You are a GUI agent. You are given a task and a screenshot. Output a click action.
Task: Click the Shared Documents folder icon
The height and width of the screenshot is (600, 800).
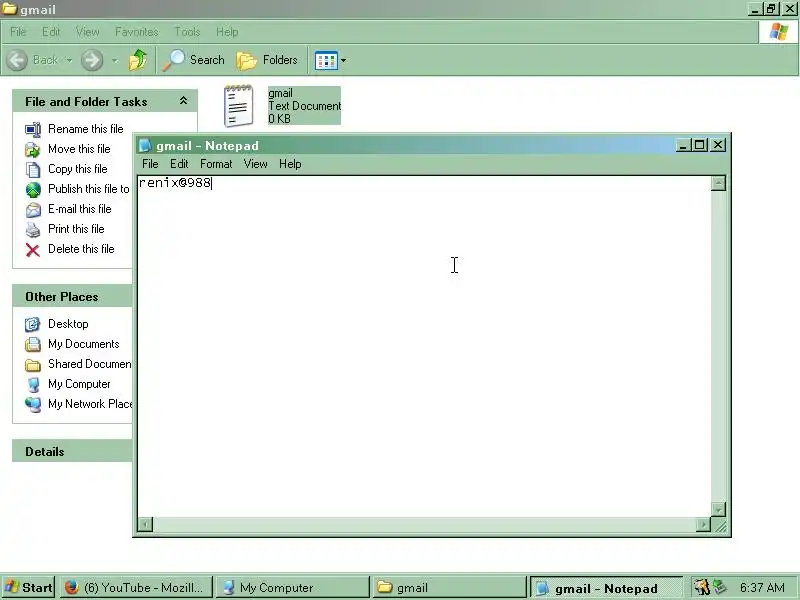click(x=33, y=364)
